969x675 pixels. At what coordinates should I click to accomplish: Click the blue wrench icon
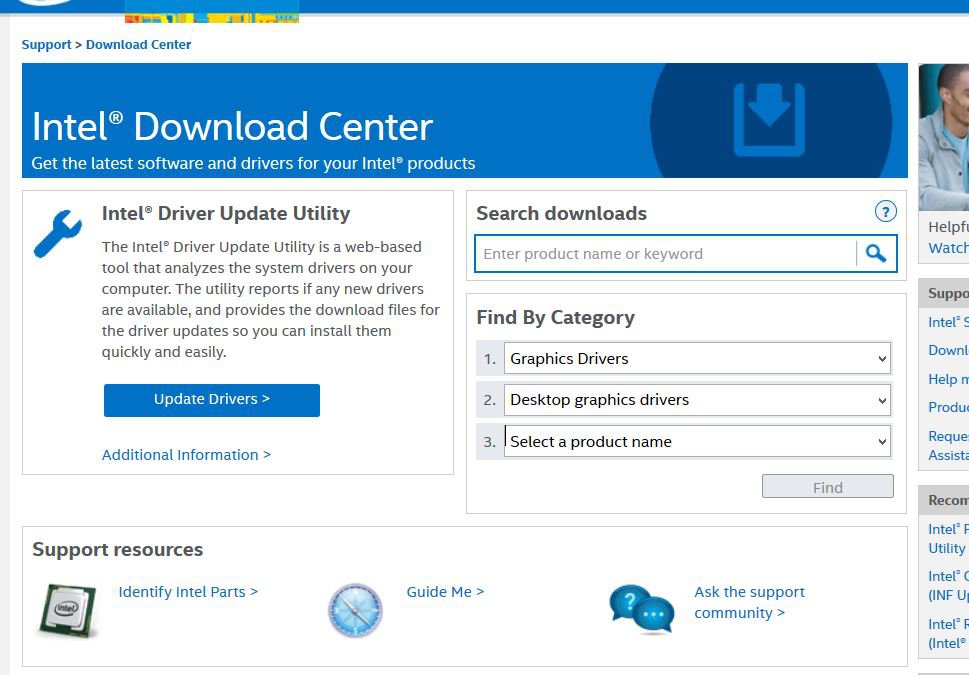pos(58,234)
